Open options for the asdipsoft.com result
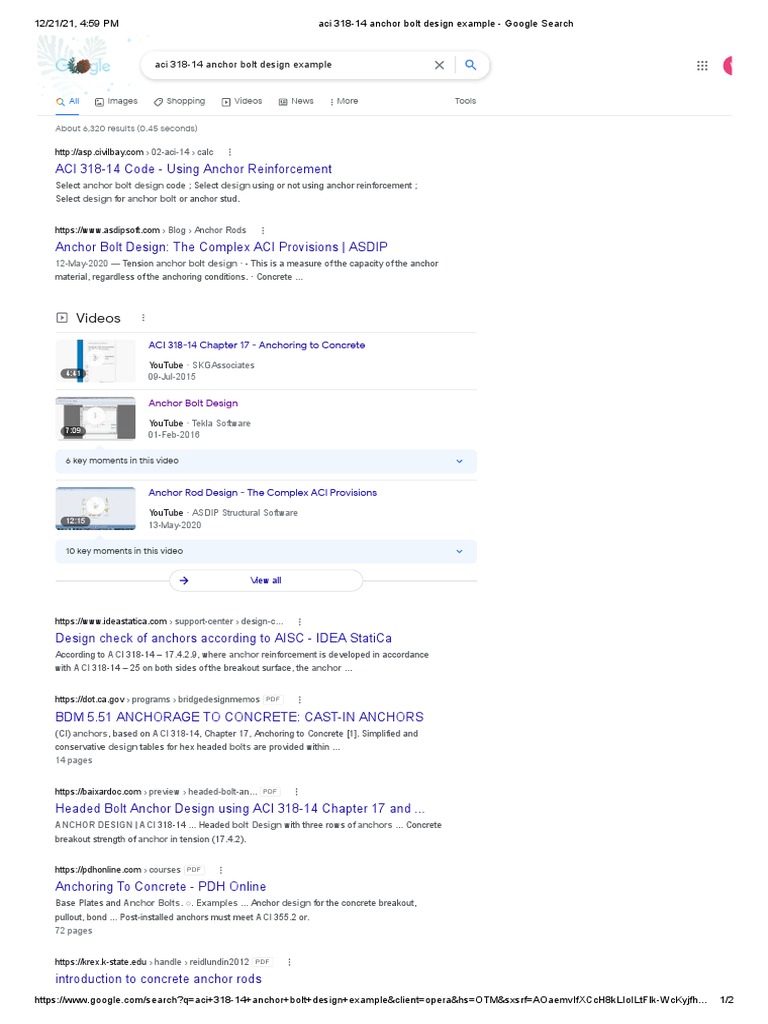This screenshot has width=768, height=1024. point(263,231)
